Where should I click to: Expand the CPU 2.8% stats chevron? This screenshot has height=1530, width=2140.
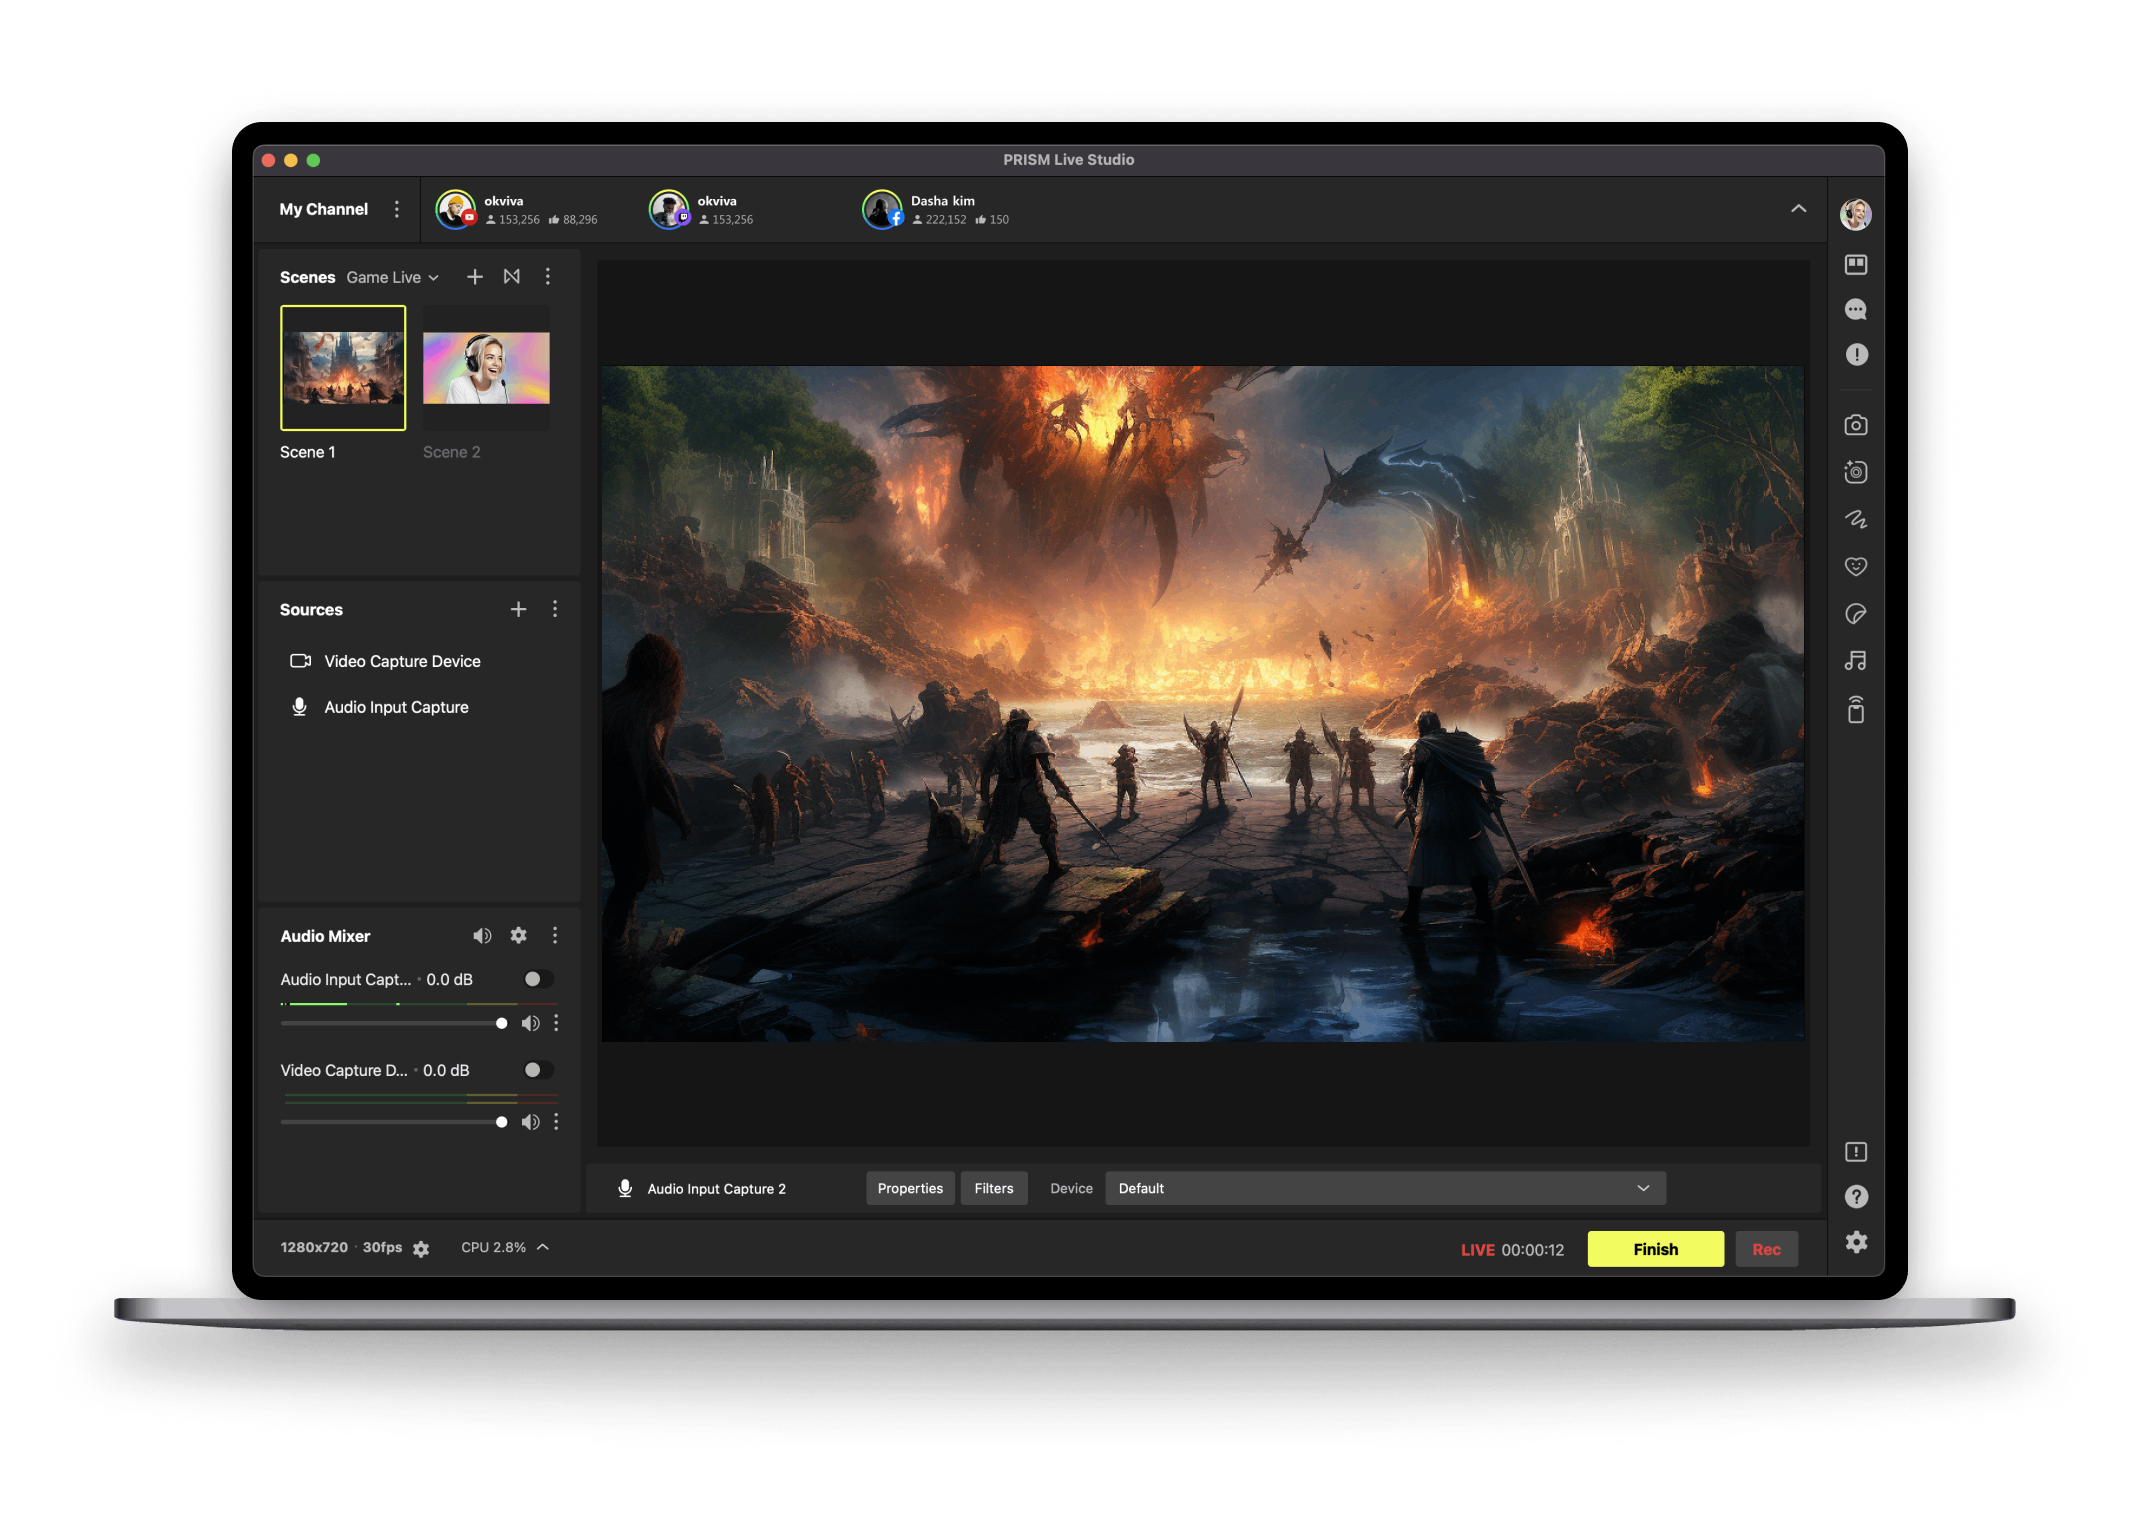(x=543, y=1247)
